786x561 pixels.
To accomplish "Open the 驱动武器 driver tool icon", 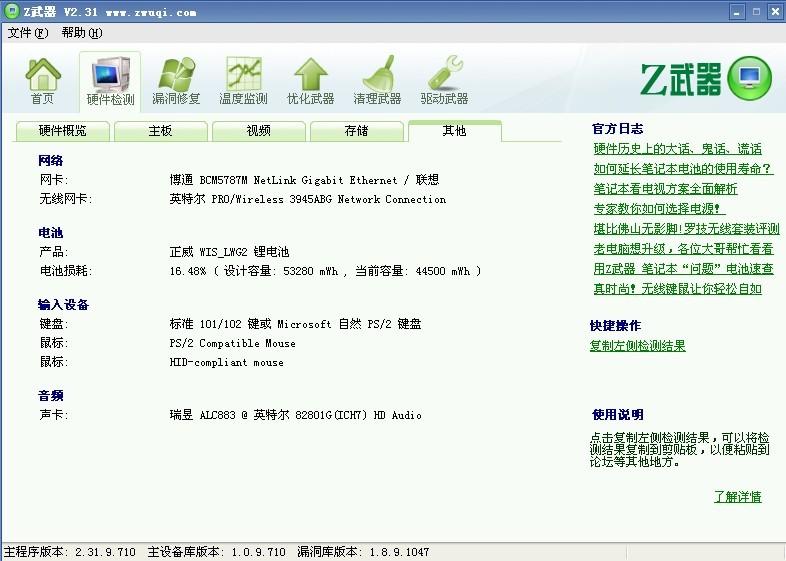I will pyautogui.click(x=444, y=81).
